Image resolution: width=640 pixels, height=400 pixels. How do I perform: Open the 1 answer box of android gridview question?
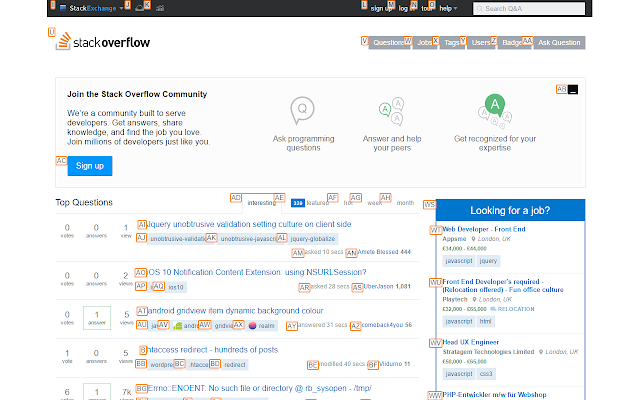pyautogui.click(x=97, y=318)
